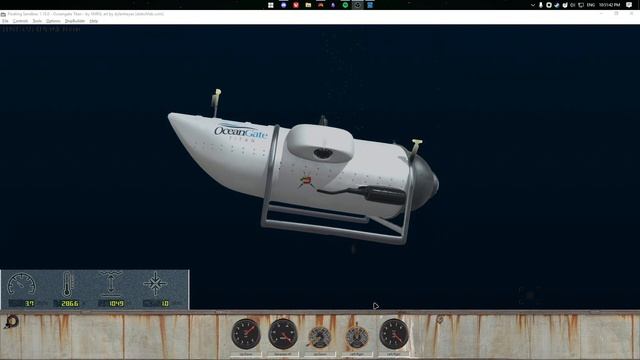Click the Steam tray icon

(557, 5)
